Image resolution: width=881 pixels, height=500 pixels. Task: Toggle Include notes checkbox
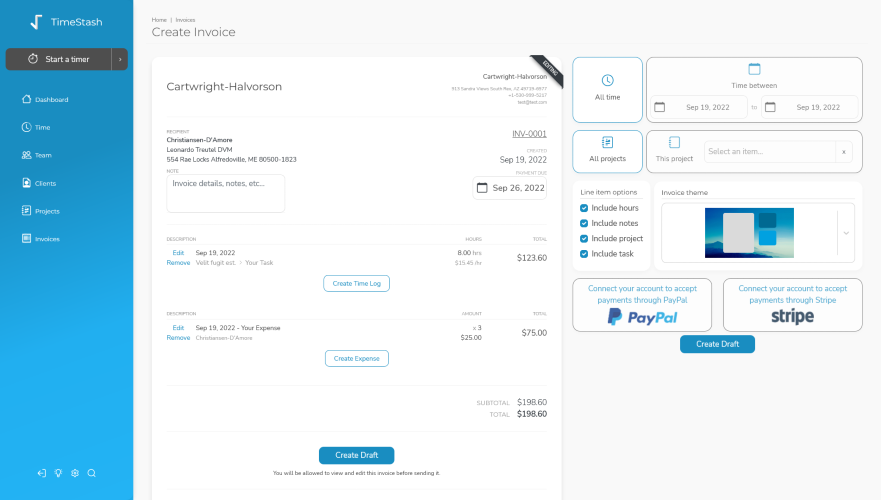[584, 223]
